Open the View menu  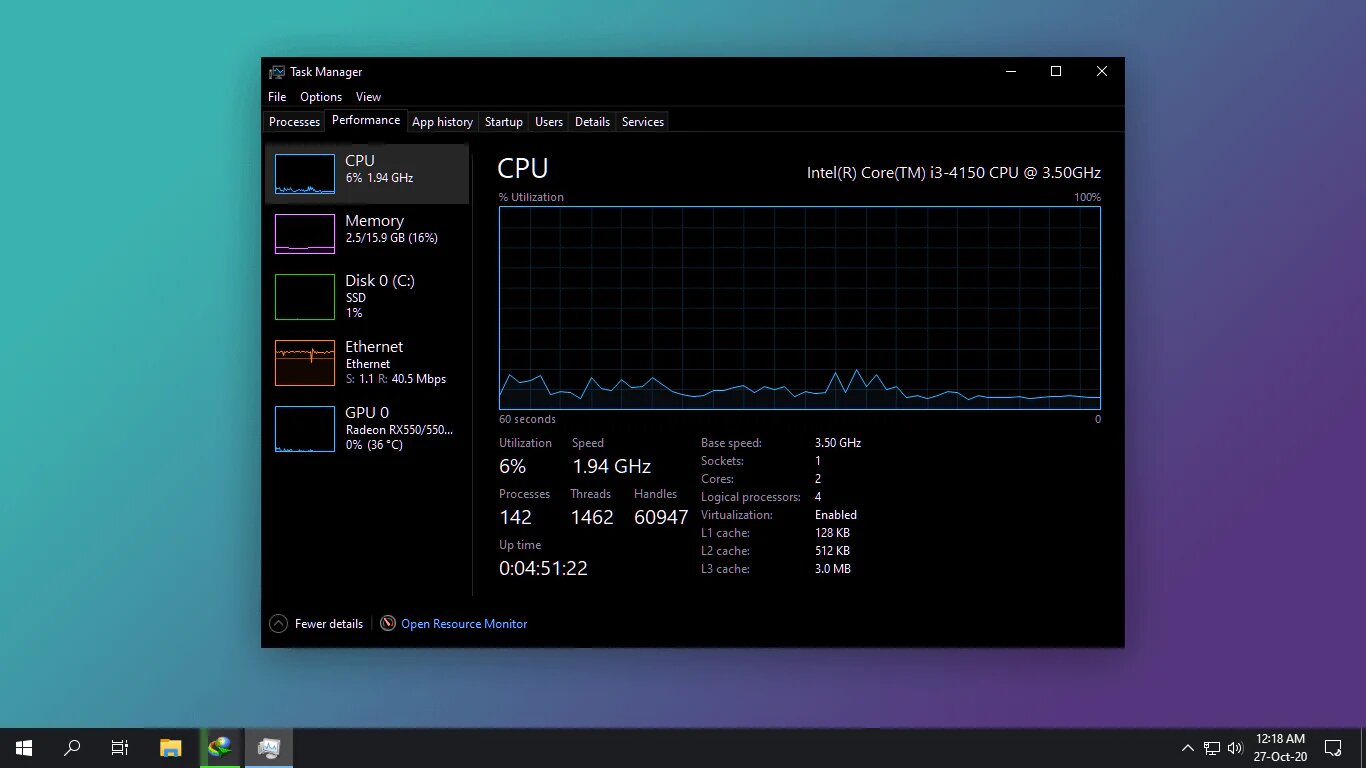point(368,97)
